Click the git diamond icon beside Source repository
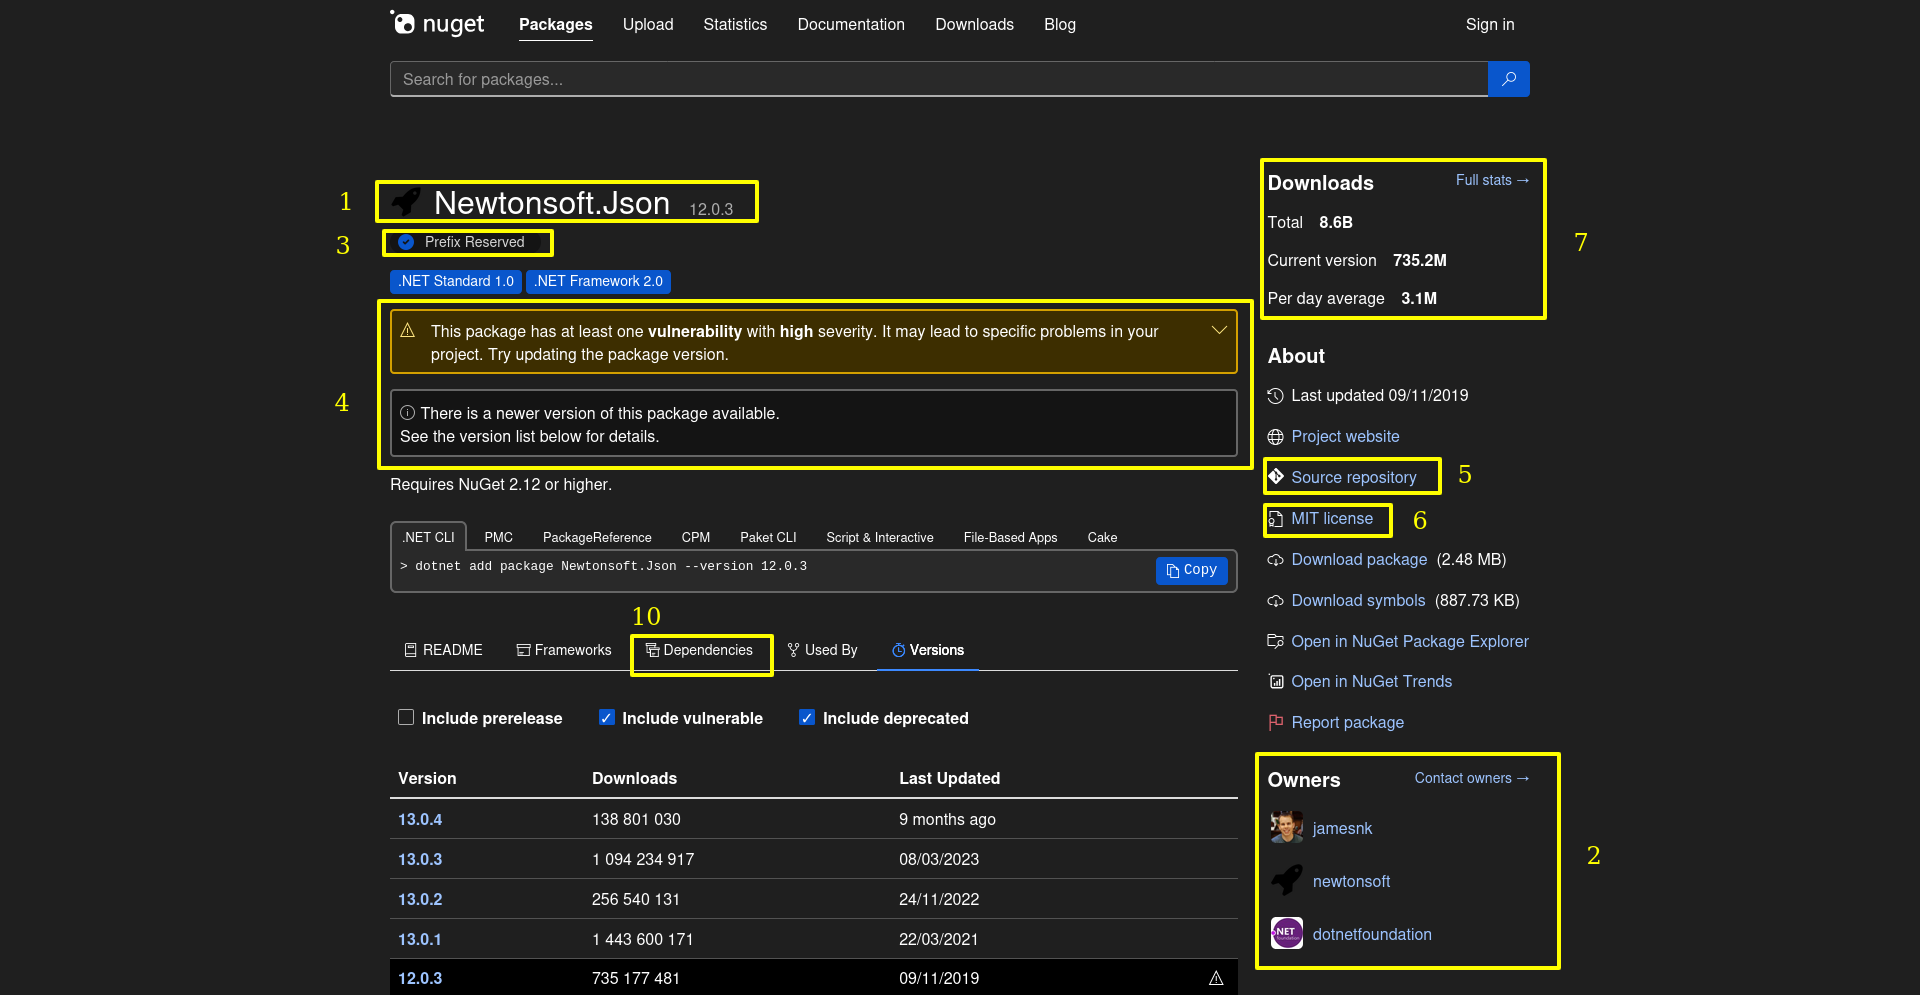 1276,477
